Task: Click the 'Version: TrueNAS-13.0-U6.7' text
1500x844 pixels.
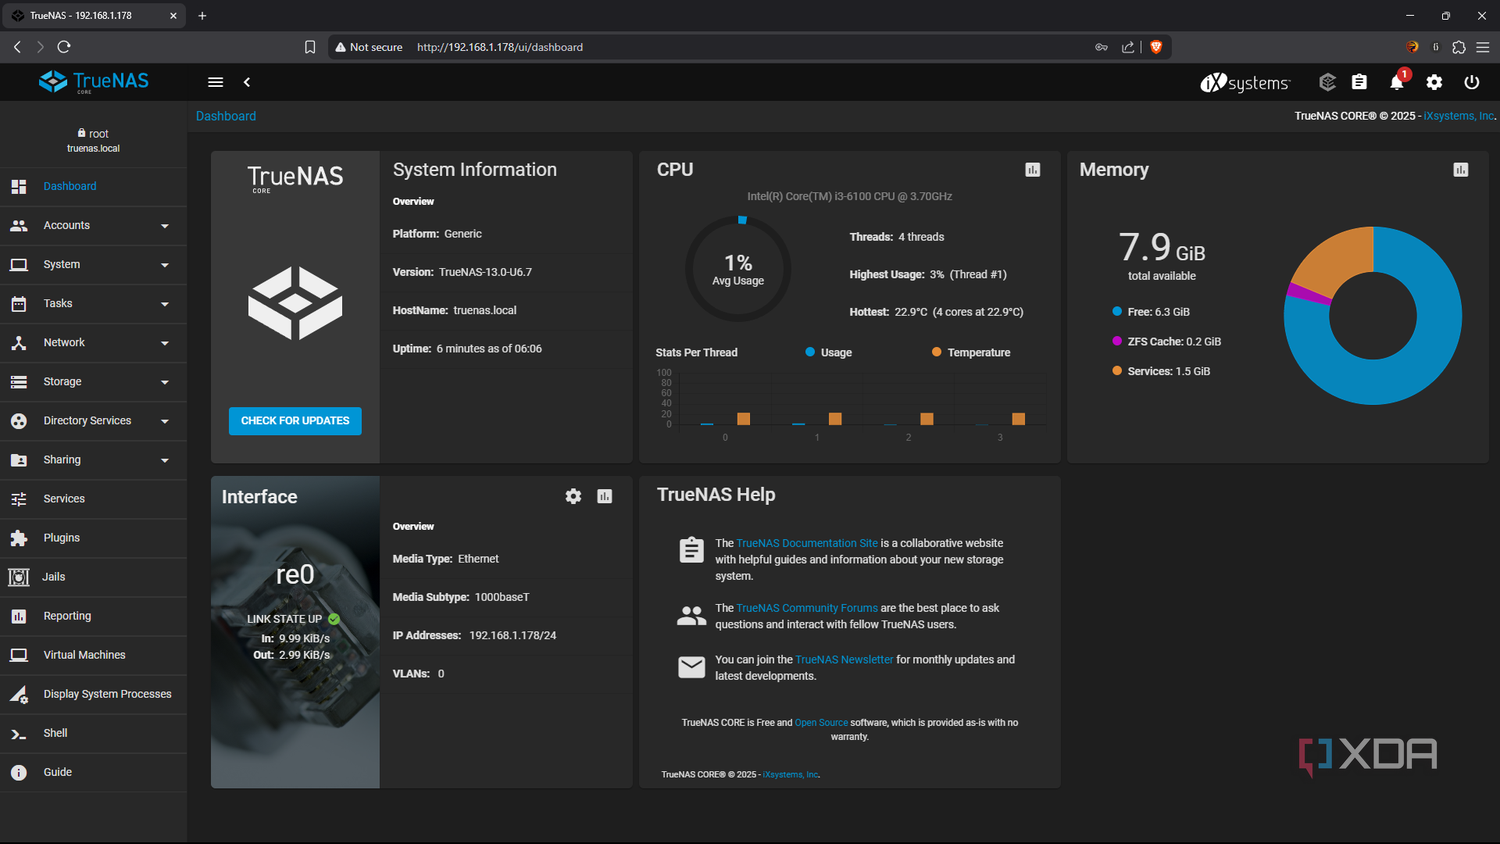Action: point(462,272)
